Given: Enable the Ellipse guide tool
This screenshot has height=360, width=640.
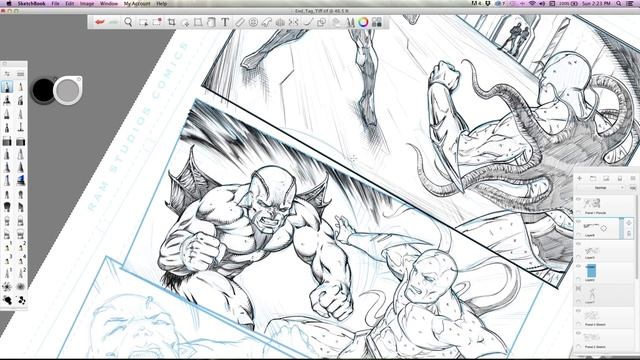Looking at the screenshot, I should [253, 22].
